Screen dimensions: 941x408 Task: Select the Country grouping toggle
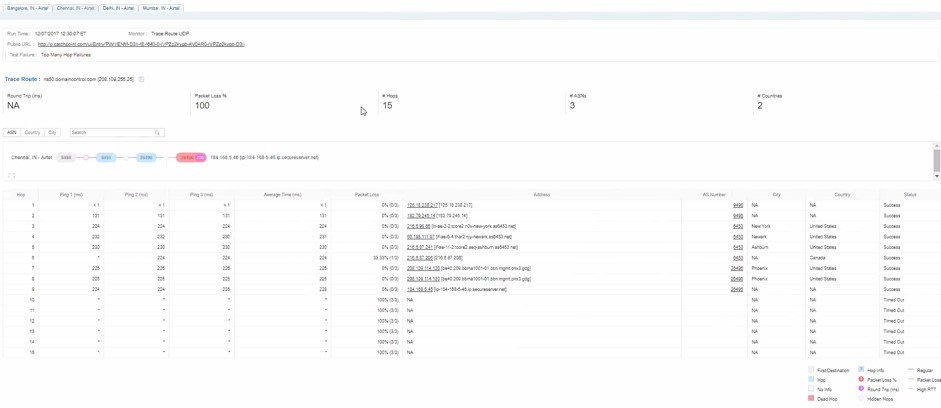click(32, 132)
